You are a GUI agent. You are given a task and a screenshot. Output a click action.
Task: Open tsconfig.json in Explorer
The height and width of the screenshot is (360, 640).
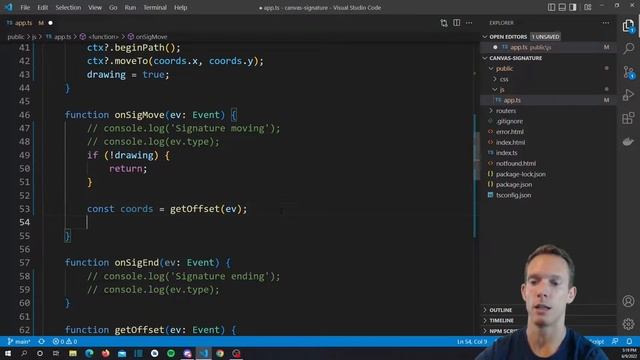513,195
